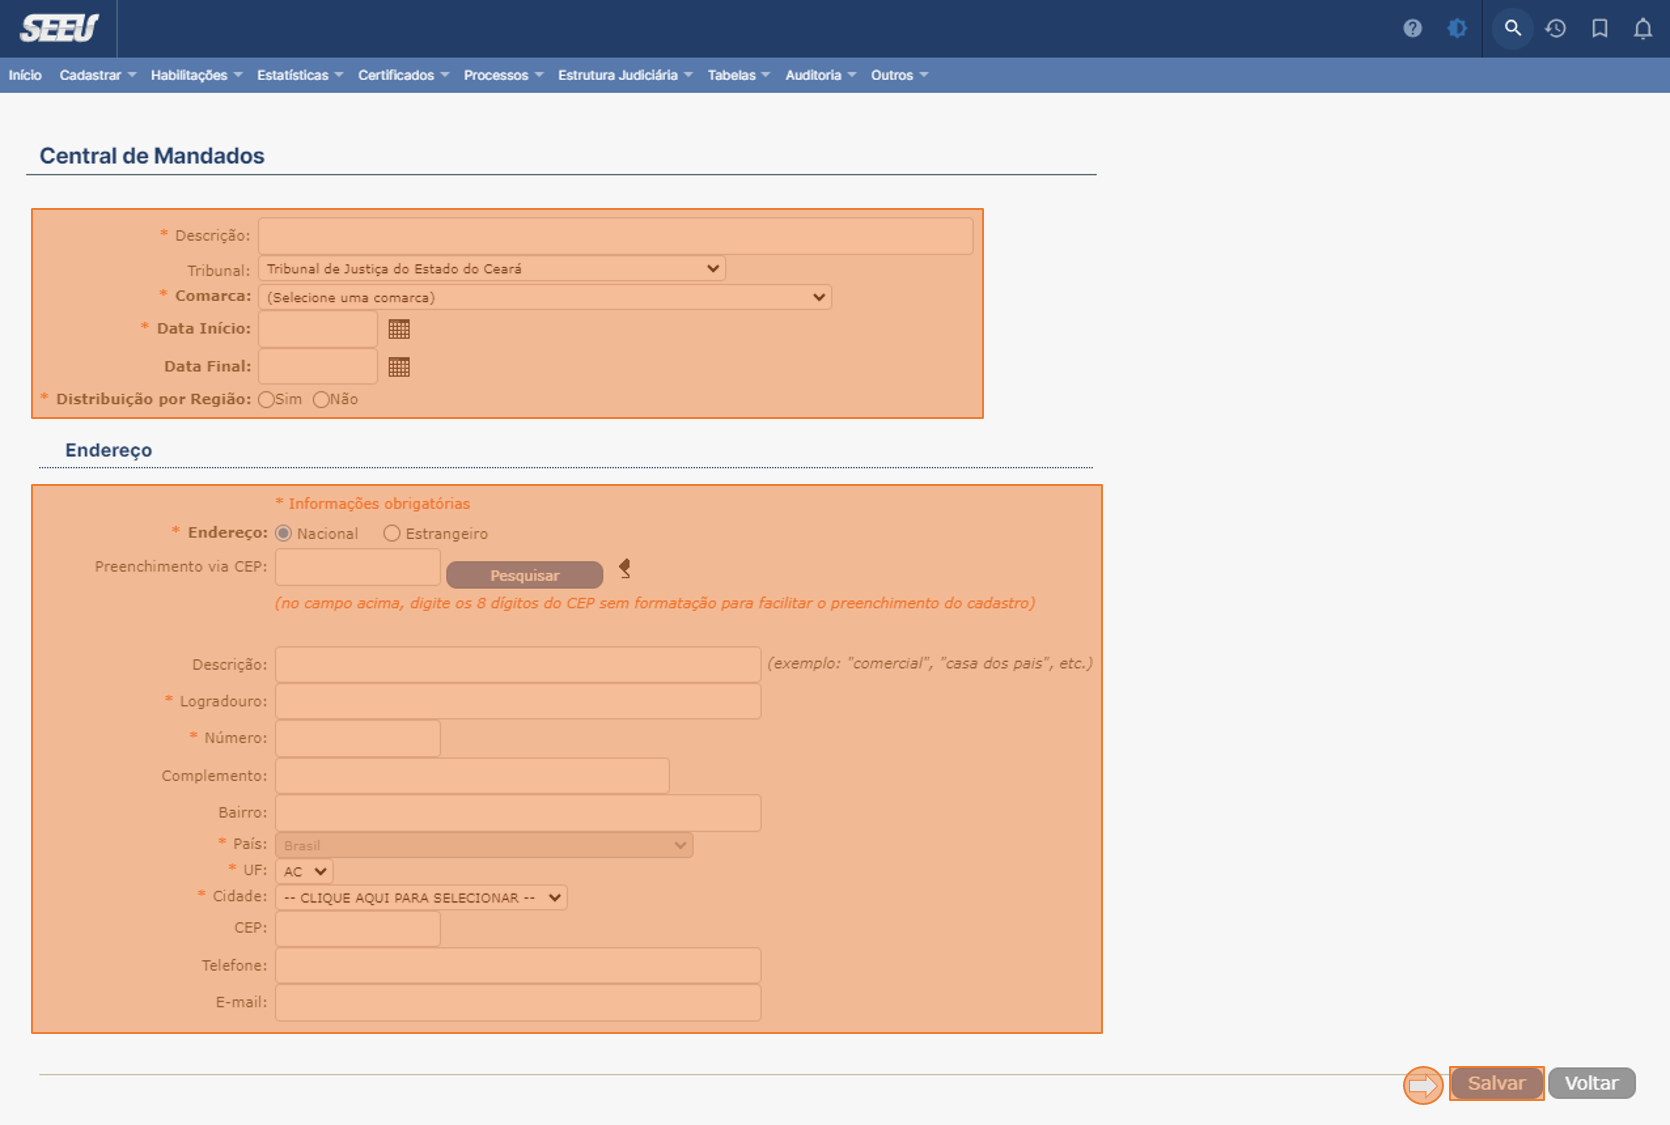The width and height of the screenshot is (1670, 1125).
Task: Open the País dropdown
Action: (x=484, y=845)
